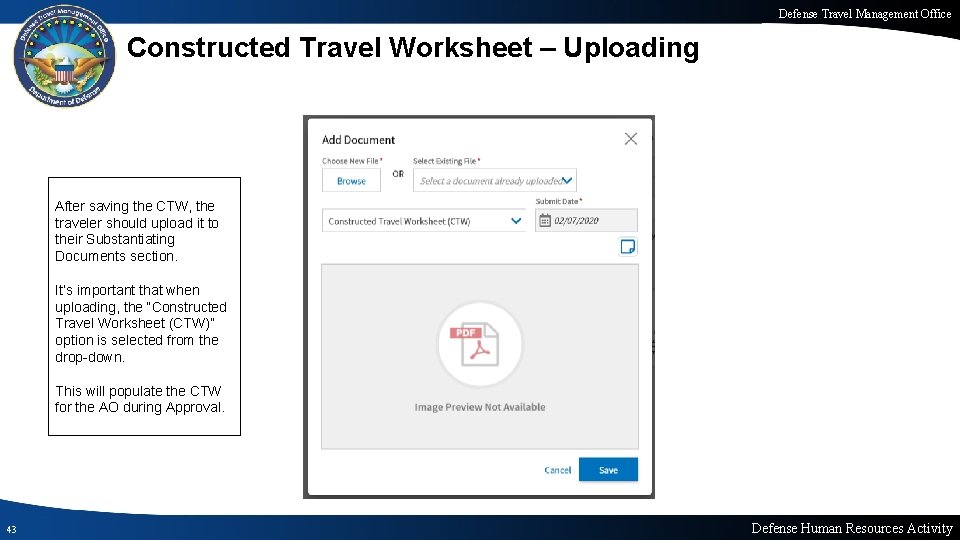Click the PDF file preview icon
960x540 pixels.
(480, 344)
